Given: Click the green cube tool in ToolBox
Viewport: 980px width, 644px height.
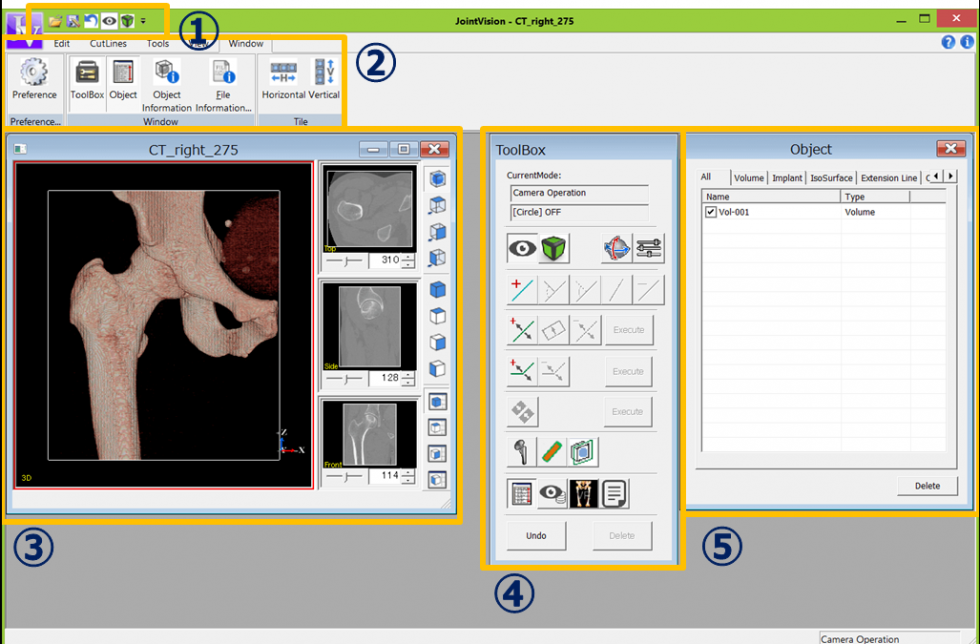Looking at the screenshot, I should point(554,248).
